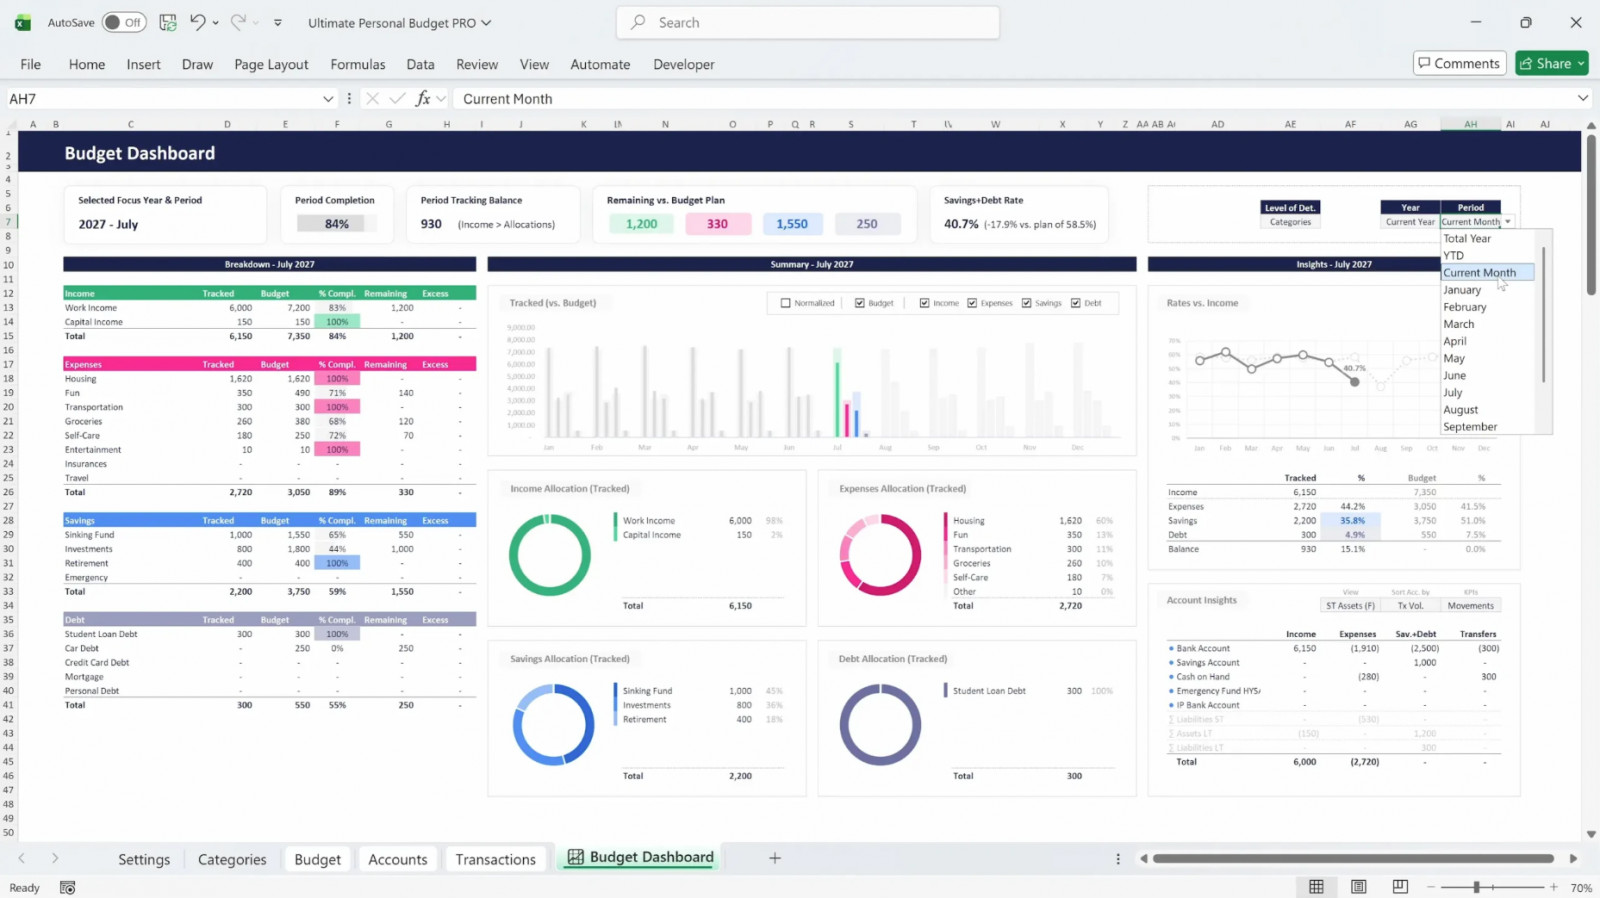Viewport: 1600px width, 898px height.
Task: Click Normal view grid icon in status bar
Action: tap(1316, 887)
